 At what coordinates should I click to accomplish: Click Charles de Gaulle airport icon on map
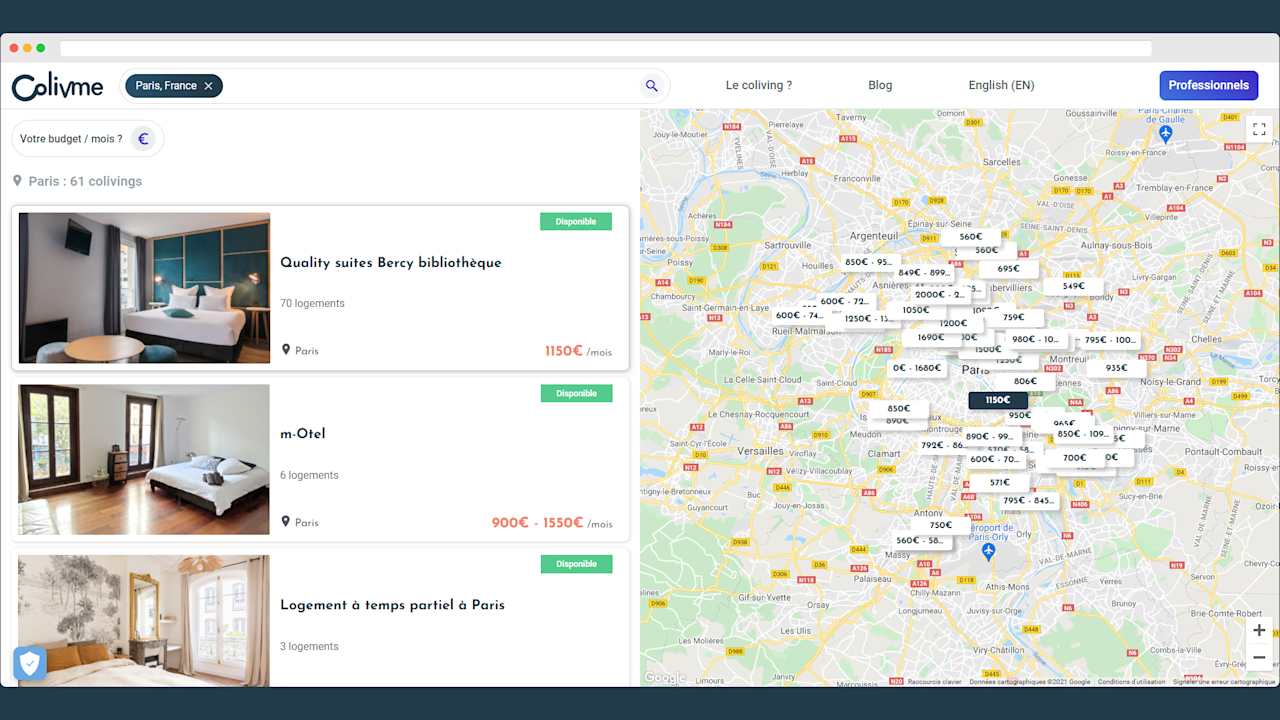pyautogui.click(x=1165, y=133)
